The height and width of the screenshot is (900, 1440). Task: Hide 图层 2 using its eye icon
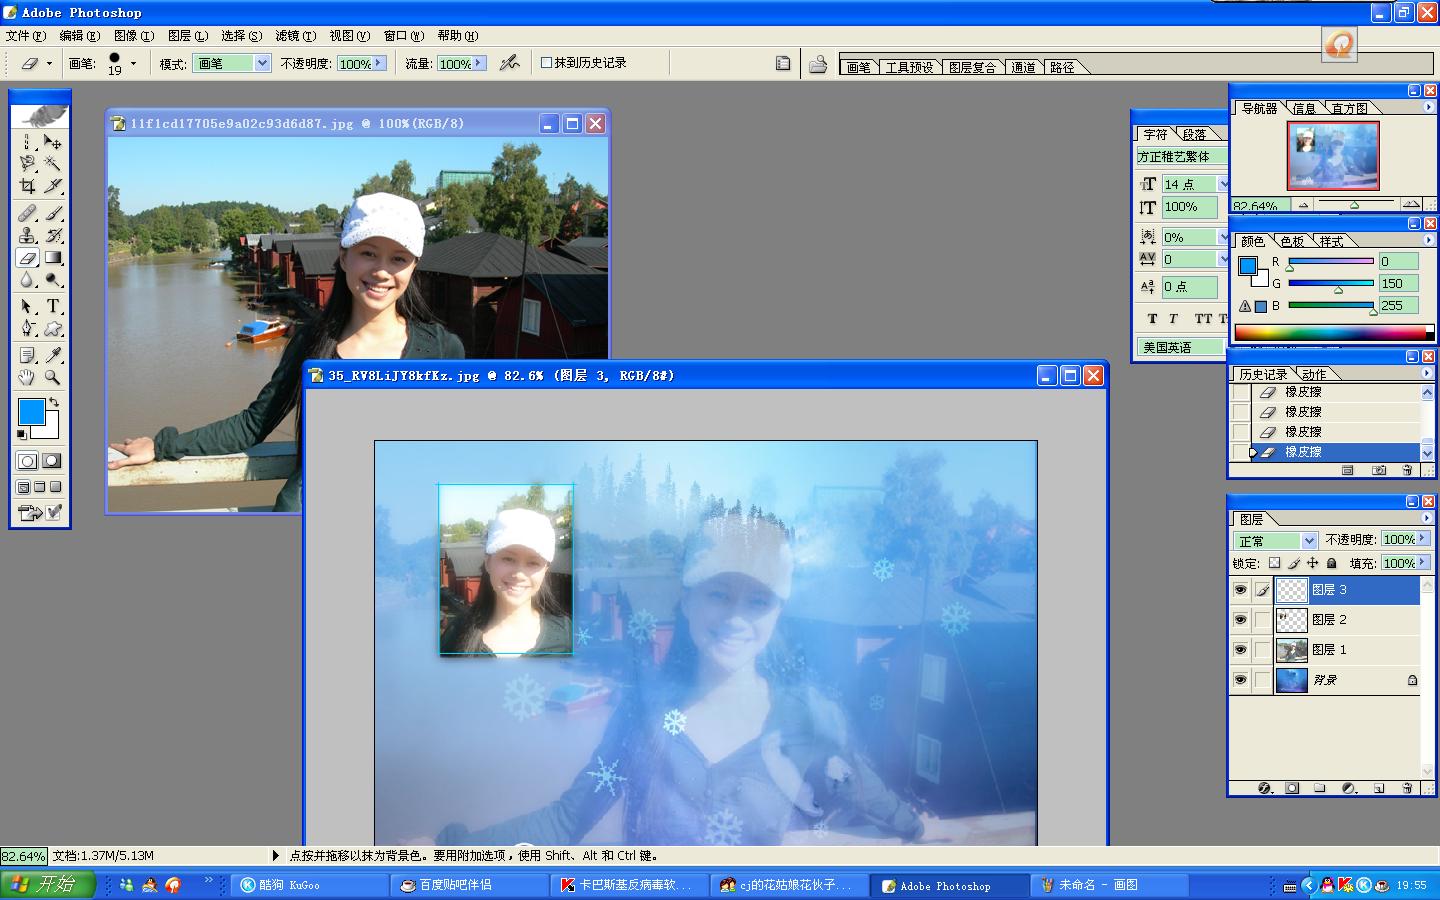coord(1240,620)
